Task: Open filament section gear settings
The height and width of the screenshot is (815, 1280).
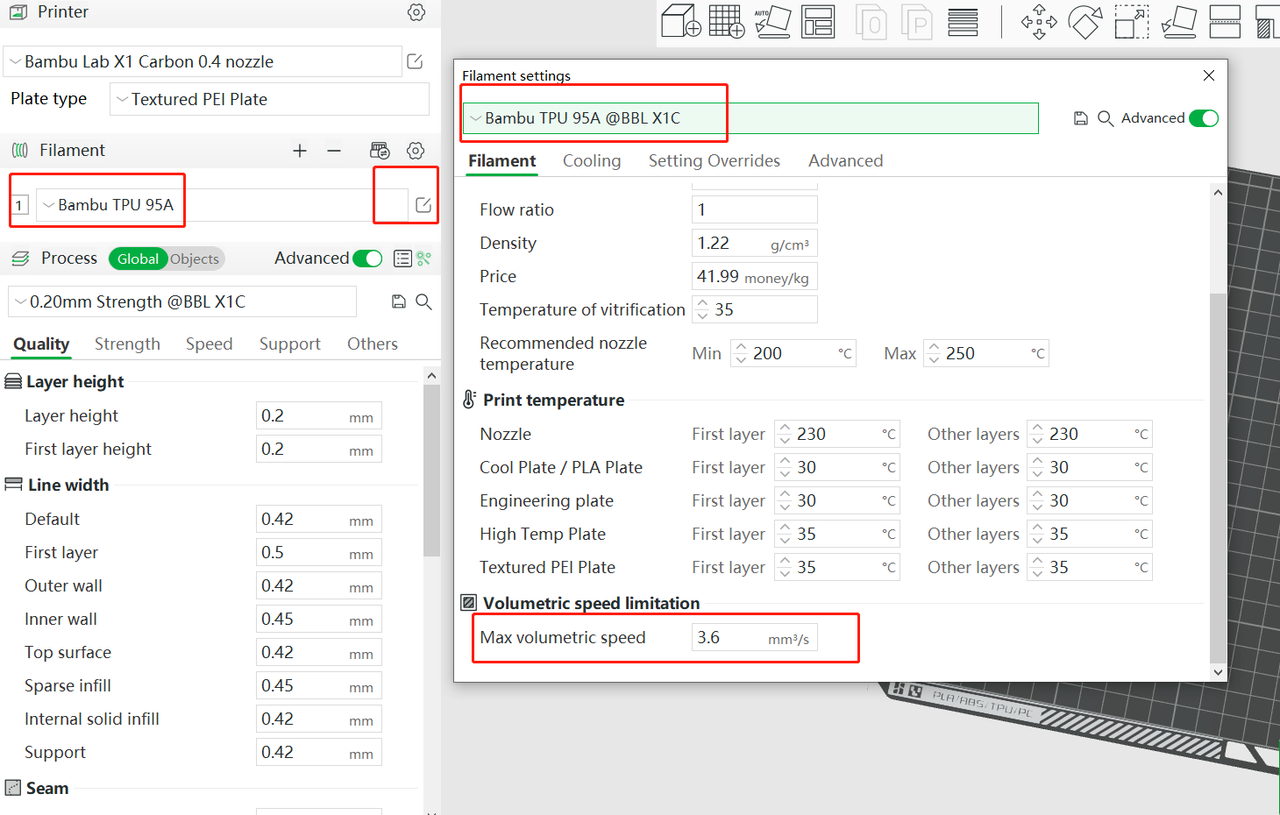Action: [416, 150]
